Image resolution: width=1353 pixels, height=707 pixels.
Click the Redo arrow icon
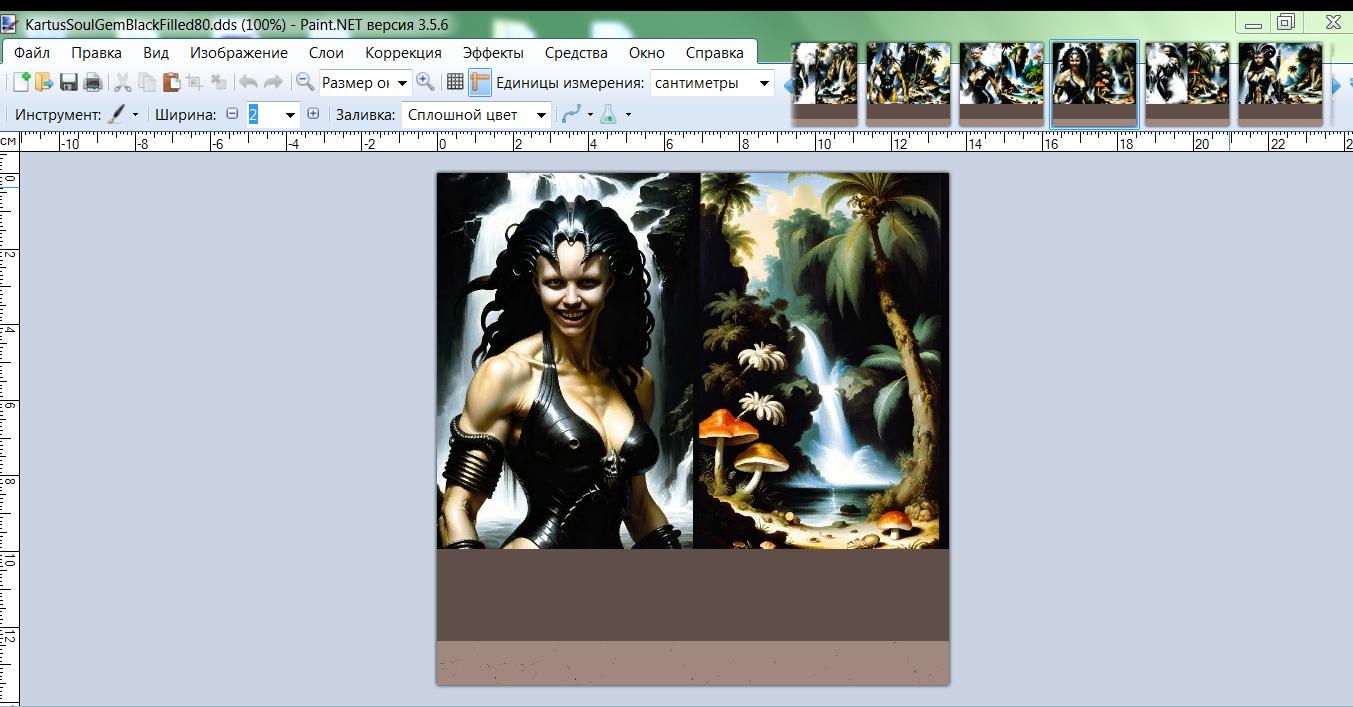pos(272,83)
